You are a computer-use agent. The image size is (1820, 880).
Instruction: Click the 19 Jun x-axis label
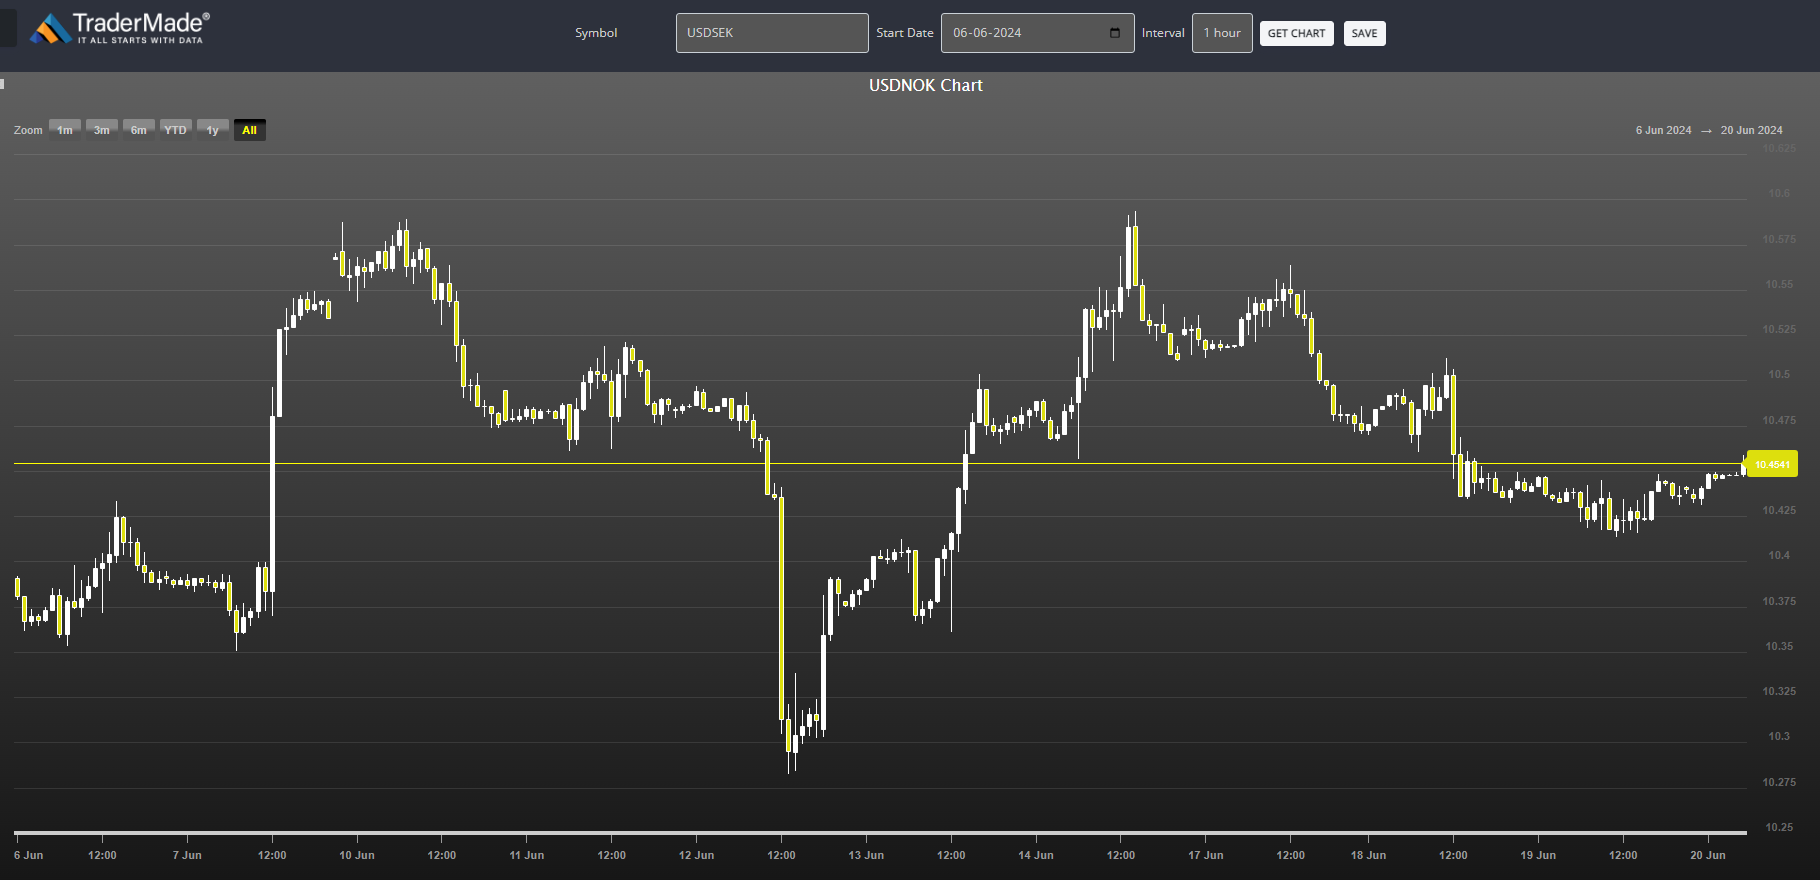coord(1538,855)
